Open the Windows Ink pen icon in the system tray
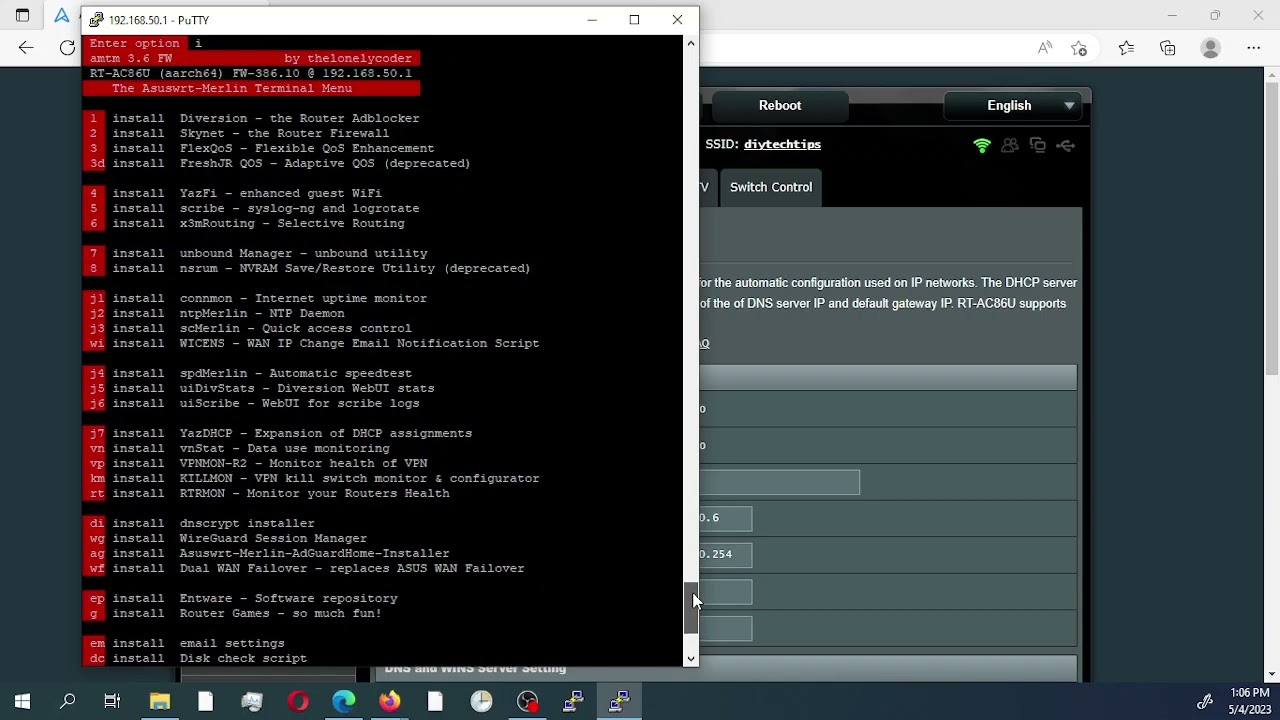Screen dimensions: 1280x720 click(1205, 702)
